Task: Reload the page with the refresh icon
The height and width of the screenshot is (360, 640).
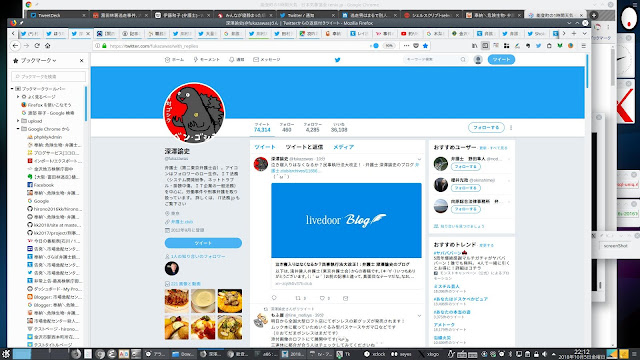Action: (x=37, y=46)
